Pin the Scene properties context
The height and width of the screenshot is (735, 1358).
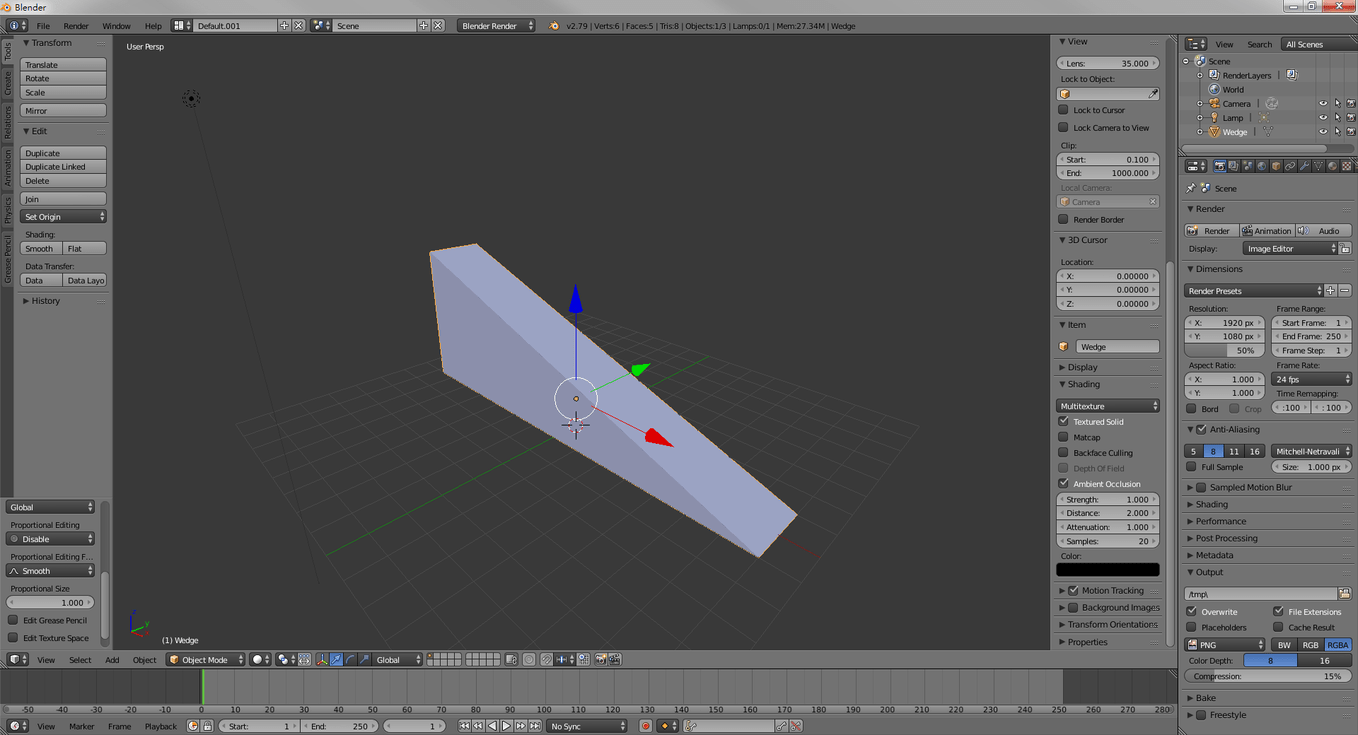[1191, 188]
